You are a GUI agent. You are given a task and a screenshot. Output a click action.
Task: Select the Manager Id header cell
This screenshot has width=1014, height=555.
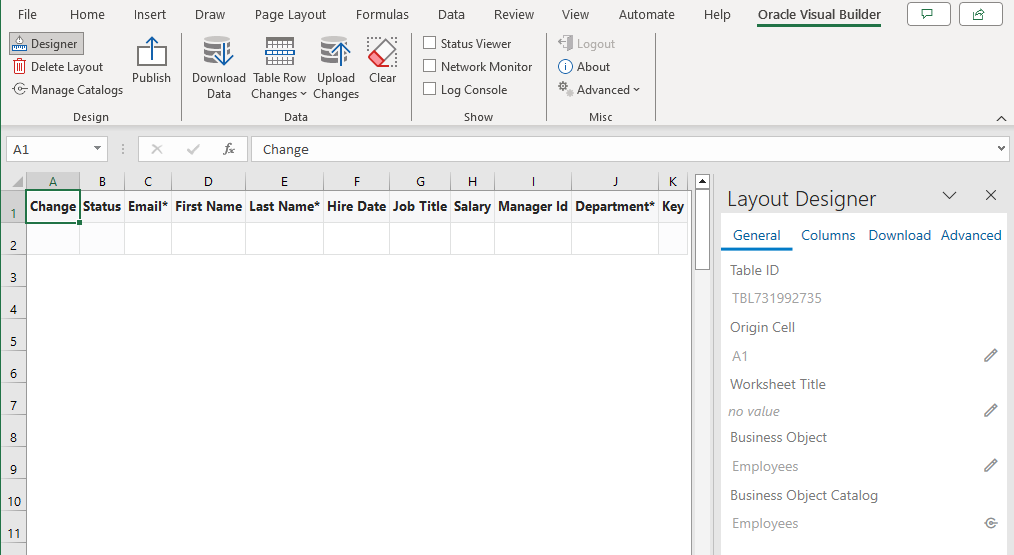533,206
